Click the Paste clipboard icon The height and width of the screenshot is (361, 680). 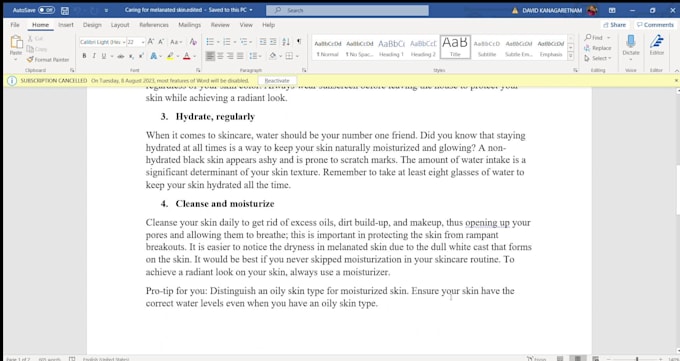(x=16, y=43)
